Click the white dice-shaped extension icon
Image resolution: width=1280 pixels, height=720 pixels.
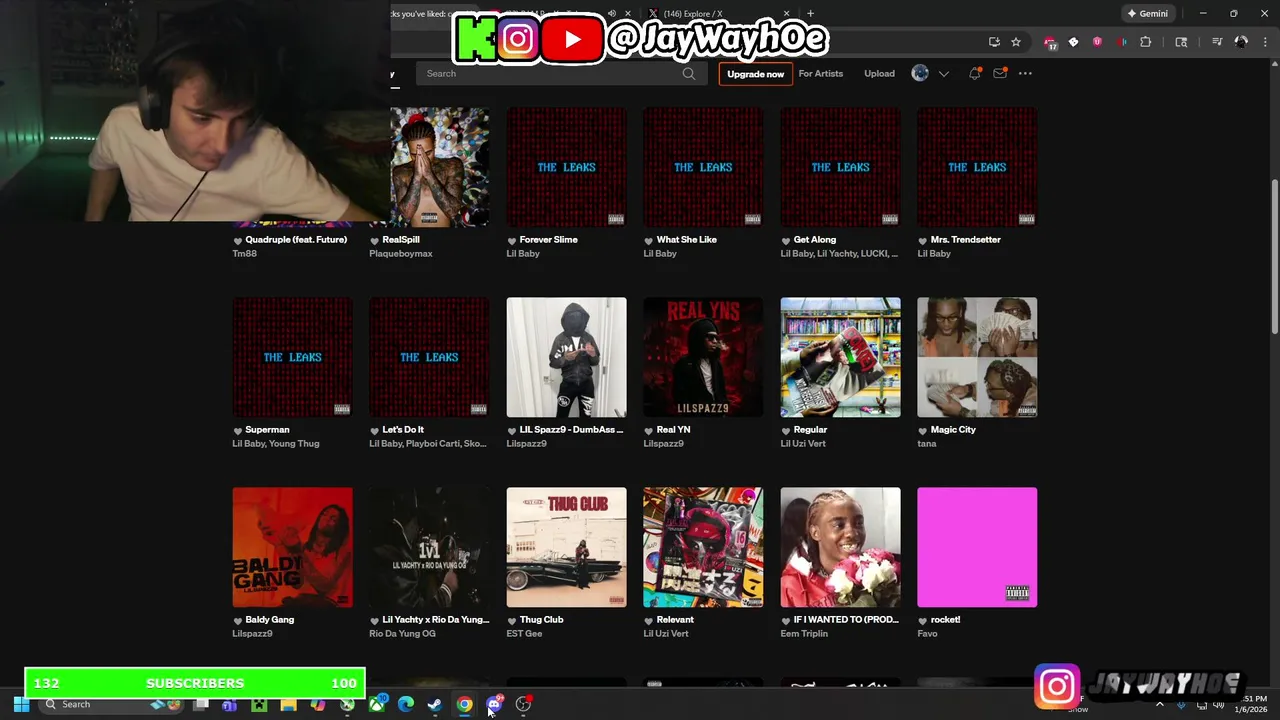(x=1073, y=42)
